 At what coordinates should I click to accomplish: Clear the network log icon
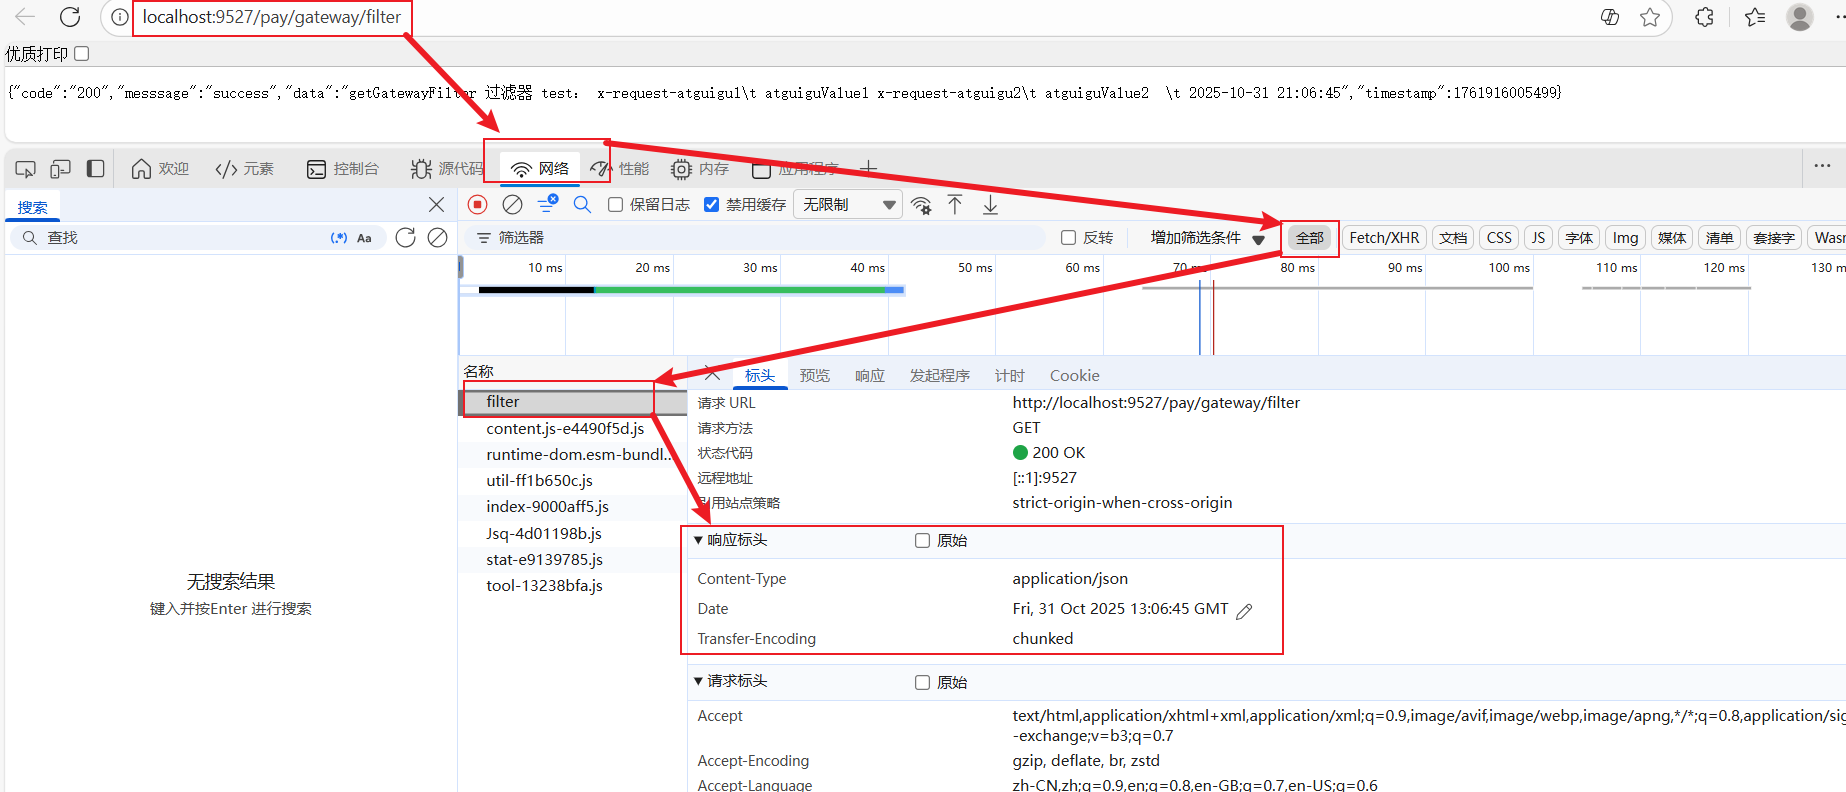click(512, 204)
